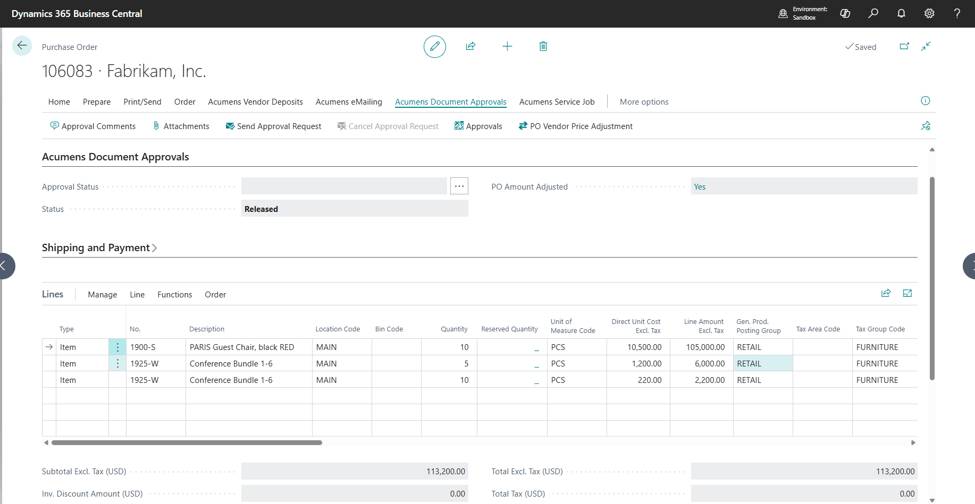Open Approval Comments action

(92, 126)
